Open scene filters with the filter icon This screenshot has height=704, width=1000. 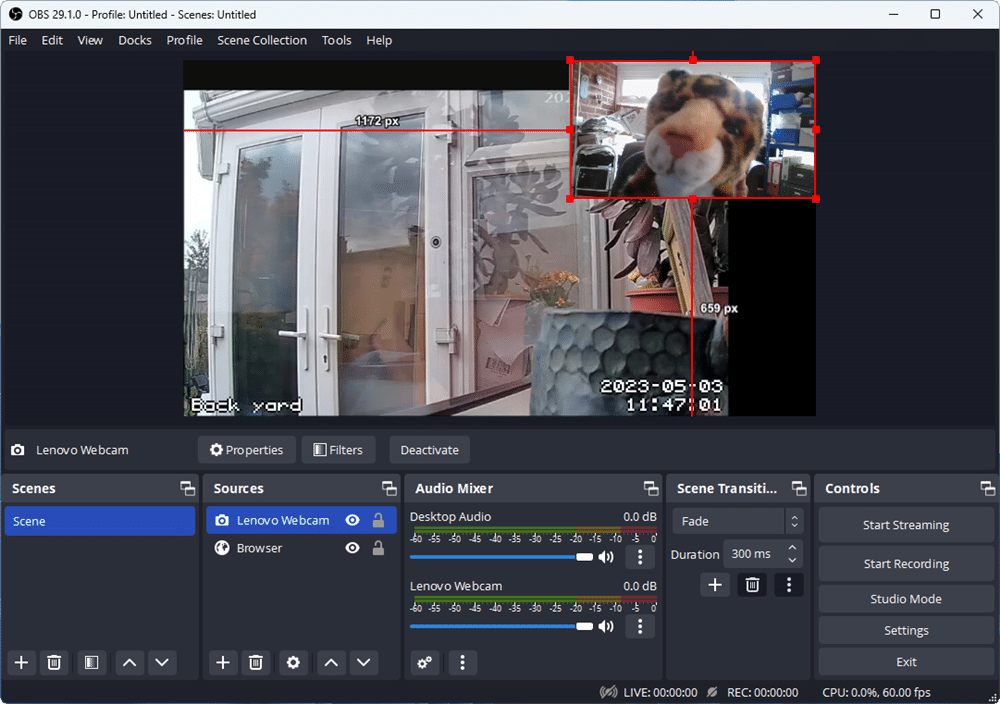click(x=91, y=663)
